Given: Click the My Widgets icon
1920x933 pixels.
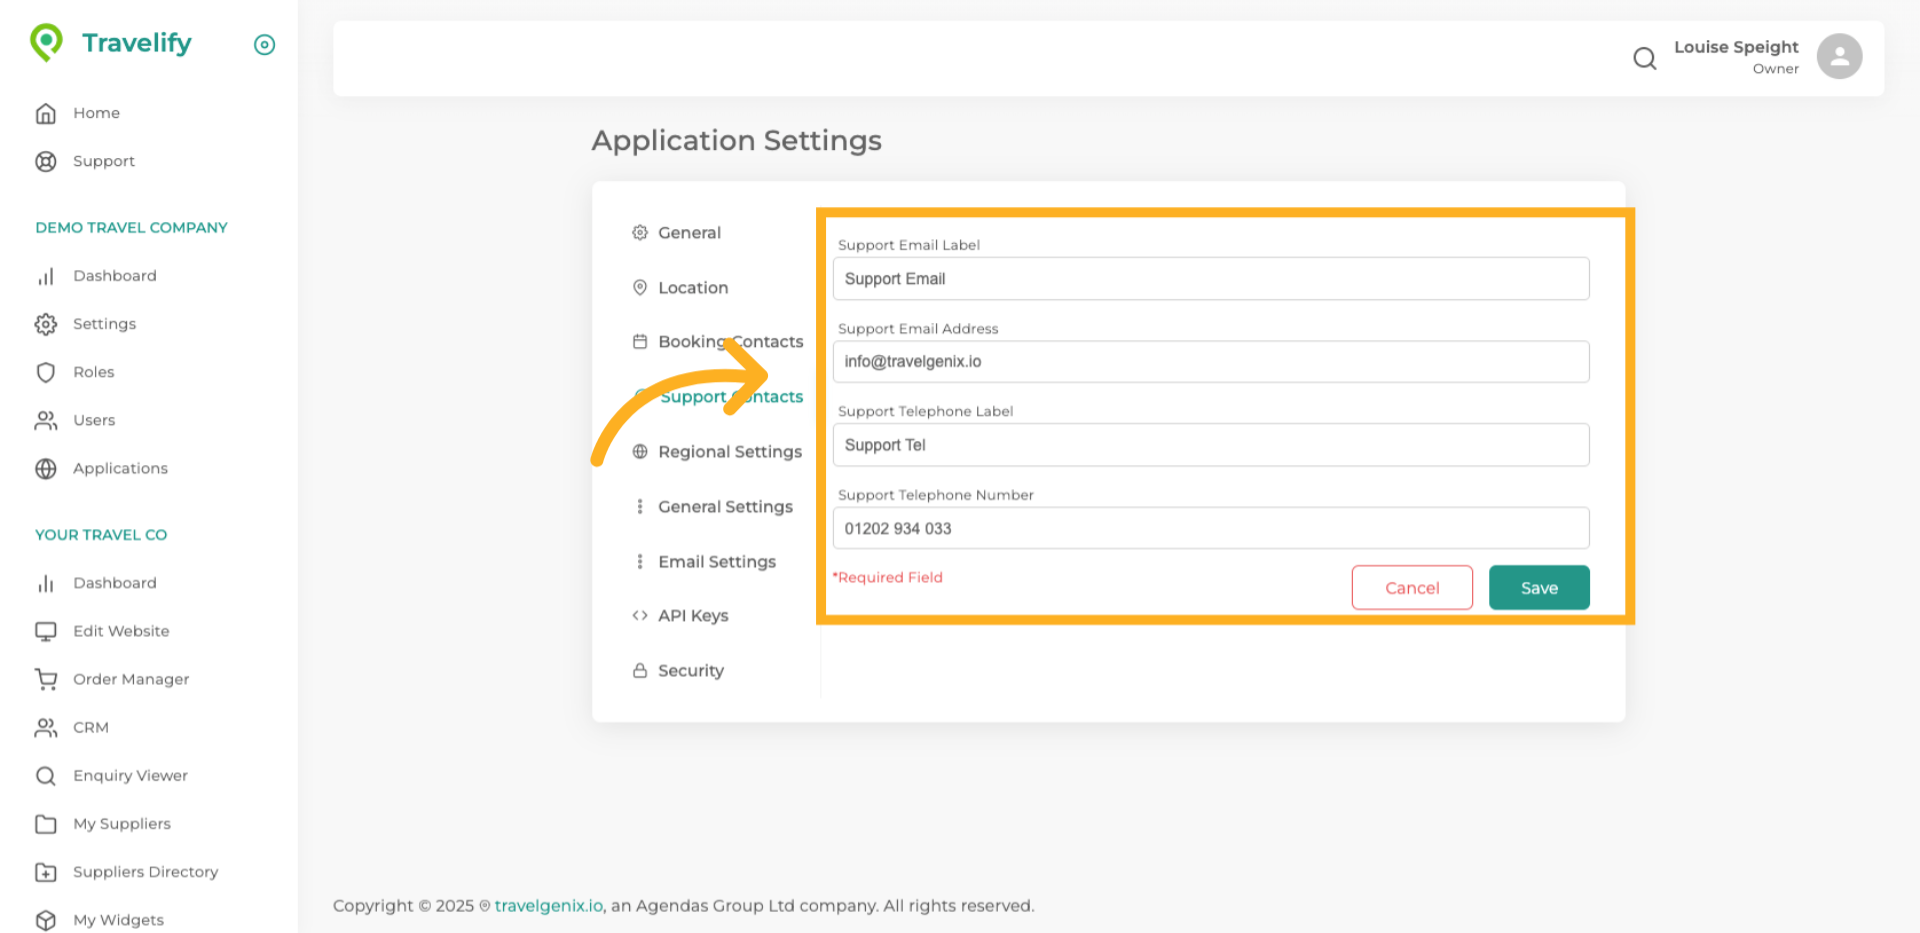Looking at the screenshot, I should (x=46, y=920).
